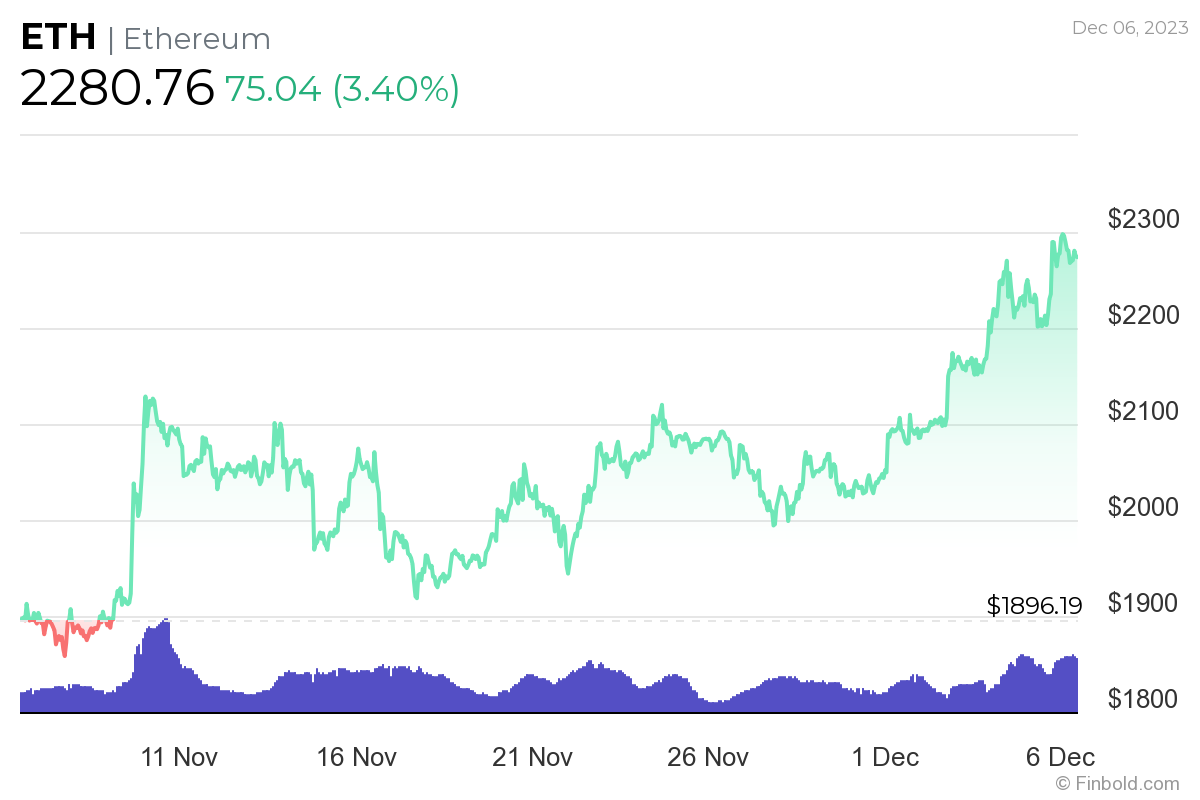Viewport: 1200px width, 800px height.
Task: Select the 21 Nov date marker
Action: (x=532, y=757)
